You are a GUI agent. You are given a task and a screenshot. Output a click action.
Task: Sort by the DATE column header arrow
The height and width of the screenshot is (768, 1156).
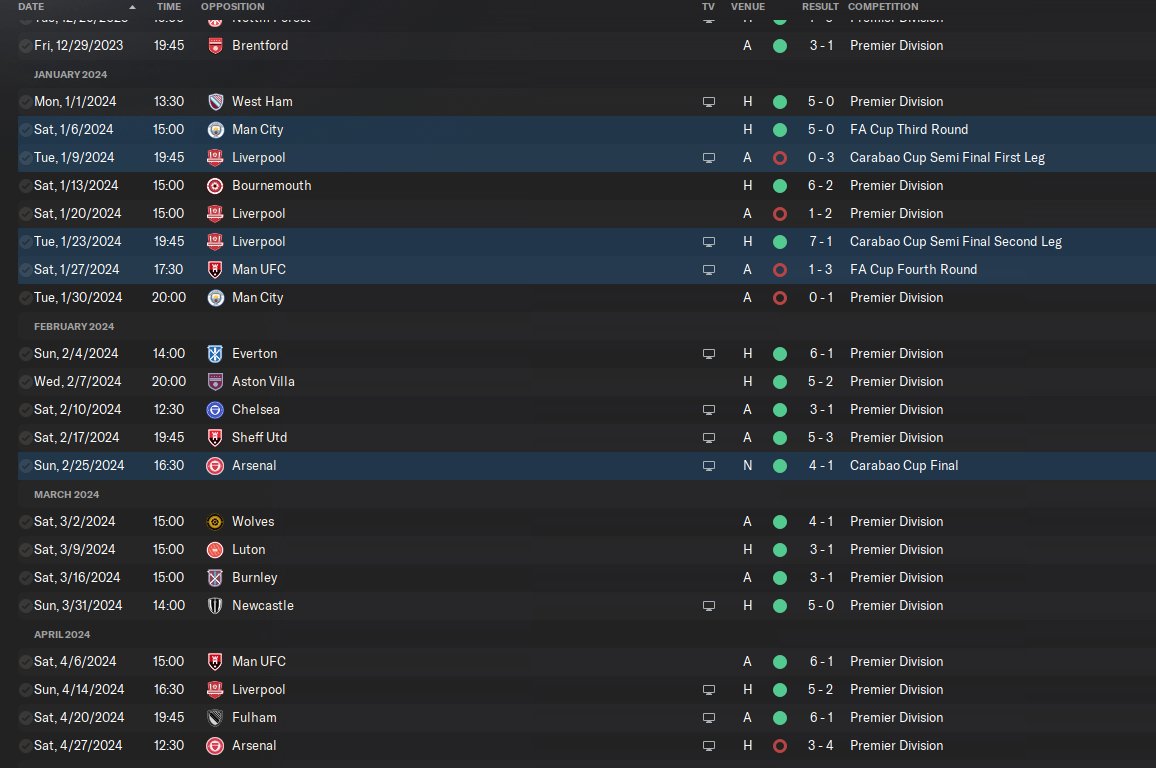[132, 7]
